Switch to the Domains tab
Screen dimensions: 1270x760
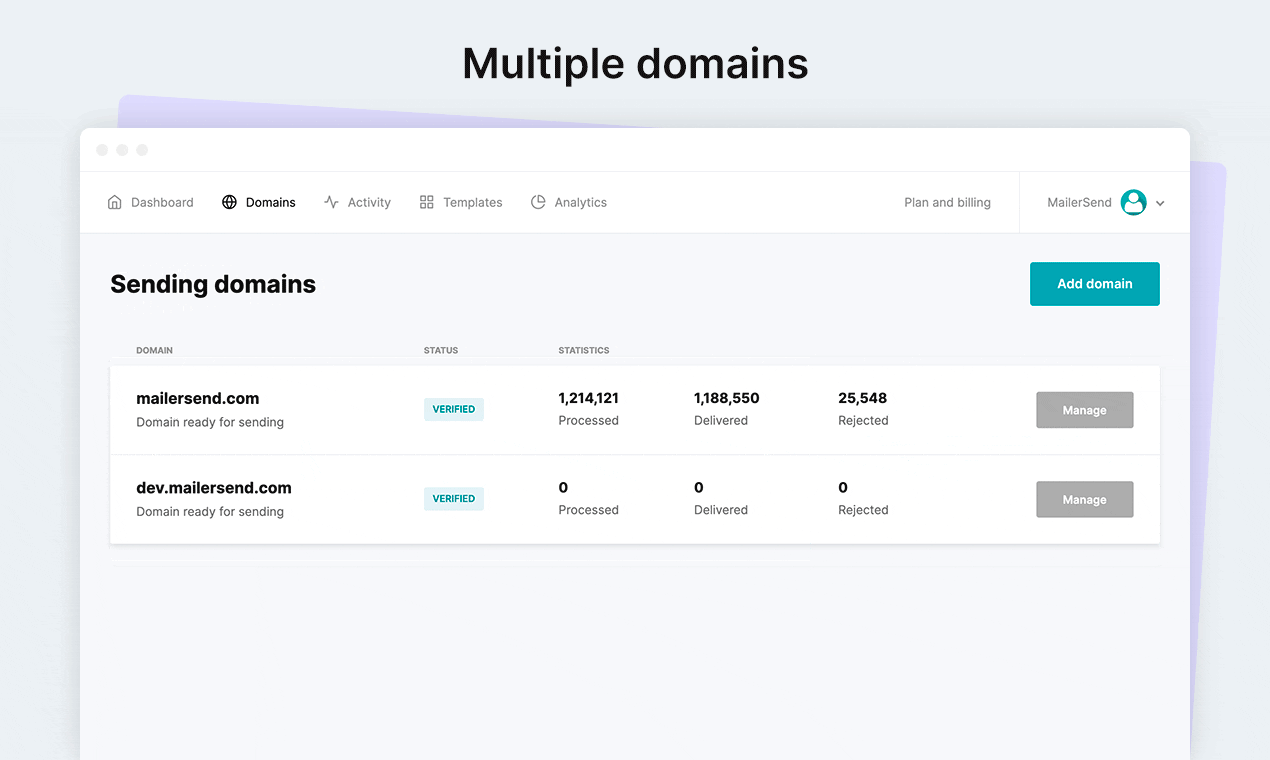259,202
